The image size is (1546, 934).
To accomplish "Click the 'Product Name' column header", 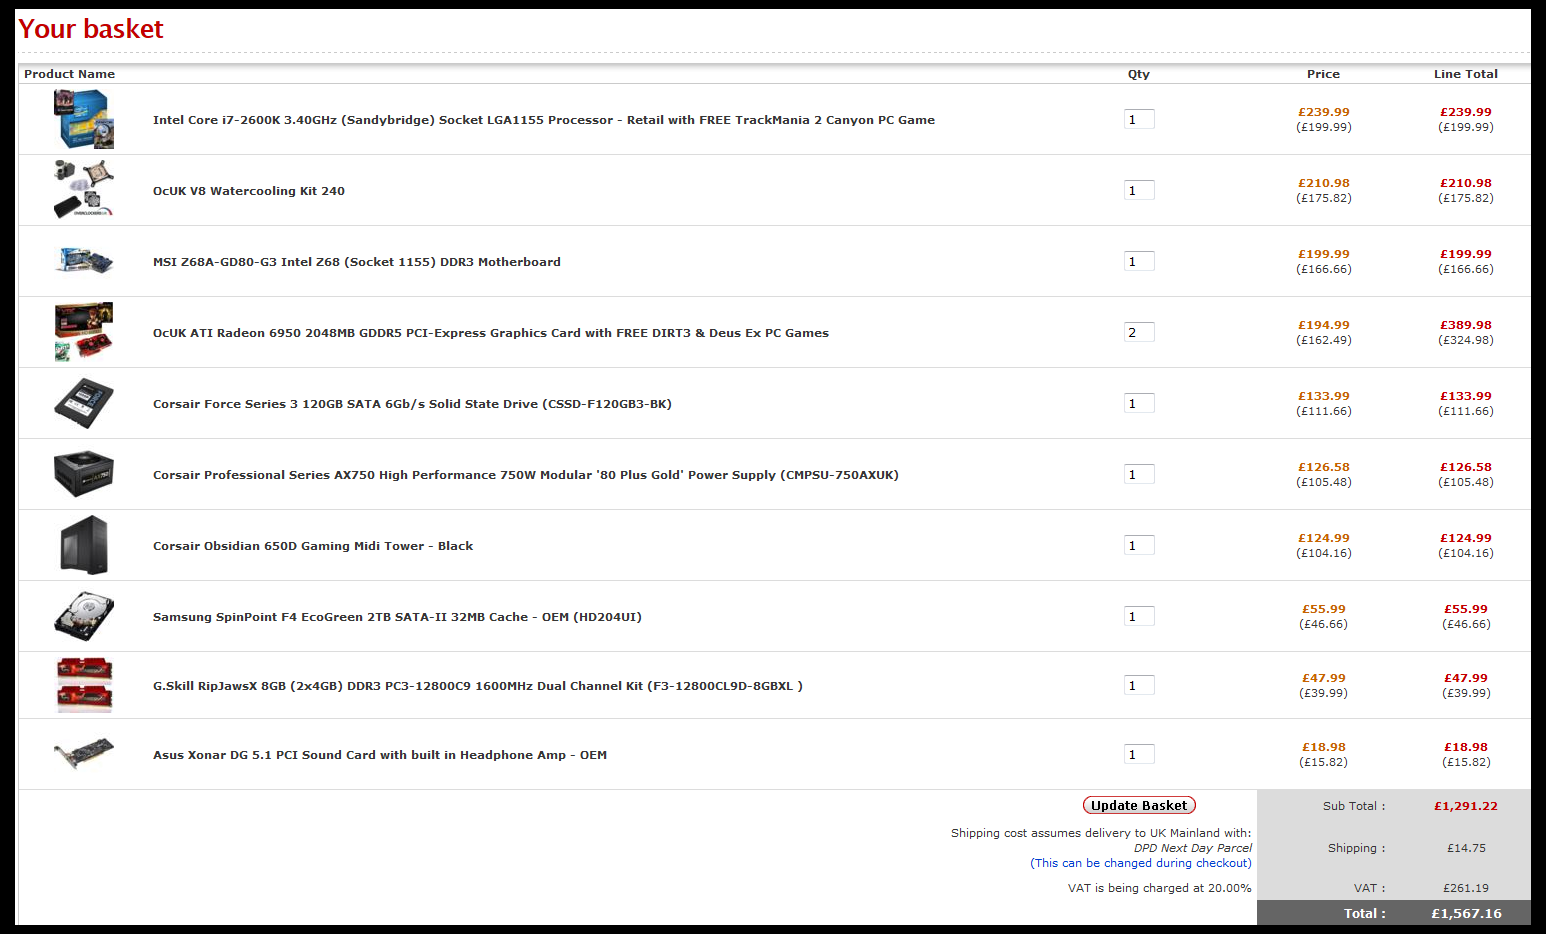I will 69,74.
